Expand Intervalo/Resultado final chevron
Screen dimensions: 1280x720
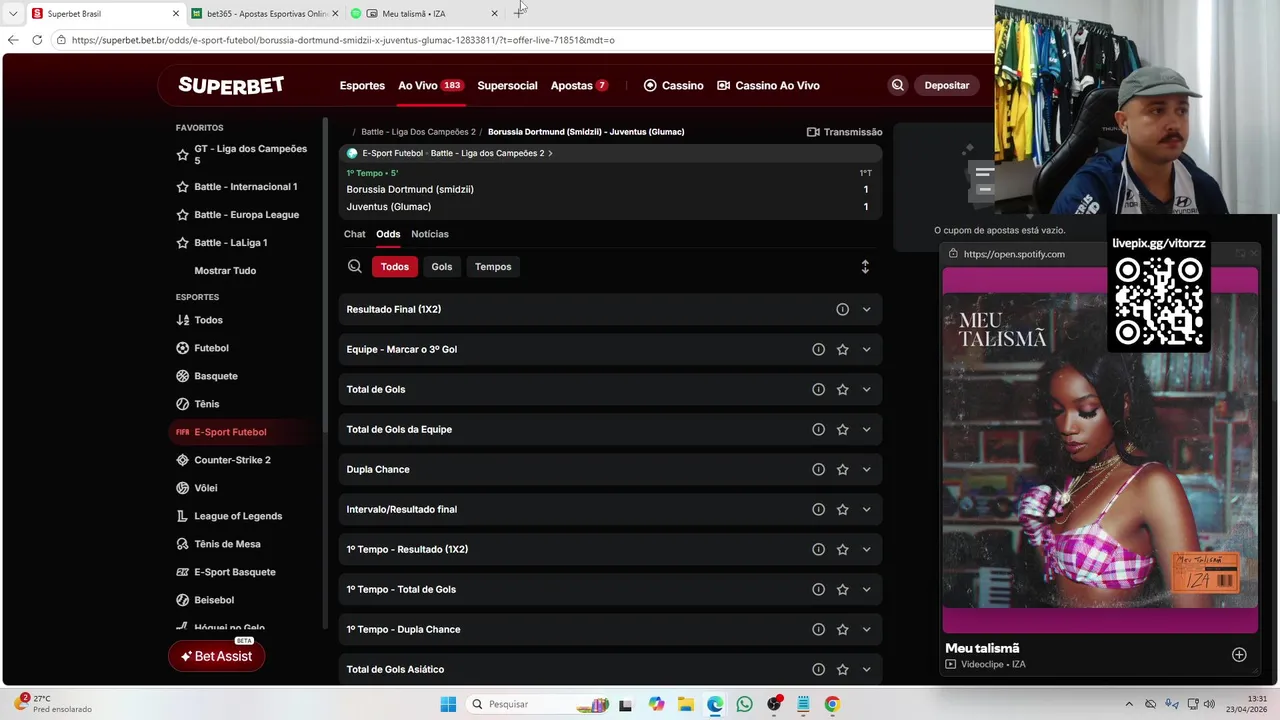(x=866, y=509)
